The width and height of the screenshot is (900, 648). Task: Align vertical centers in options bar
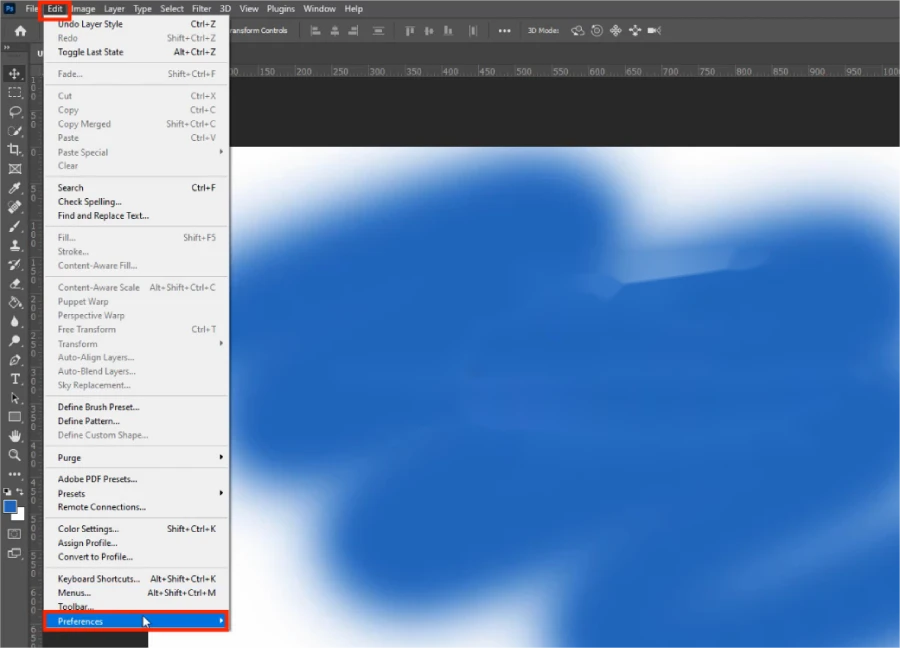[x=429, y=31]
